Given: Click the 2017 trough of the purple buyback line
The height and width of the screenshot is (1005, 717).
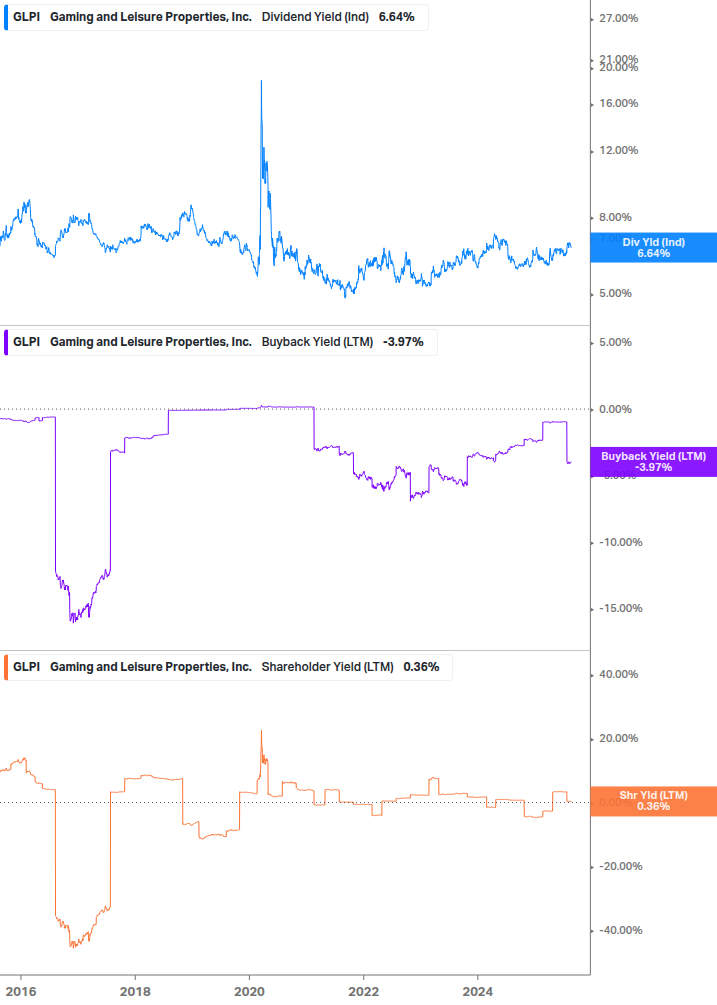Looking at the screenshot, I should click(x=72, y=620).
